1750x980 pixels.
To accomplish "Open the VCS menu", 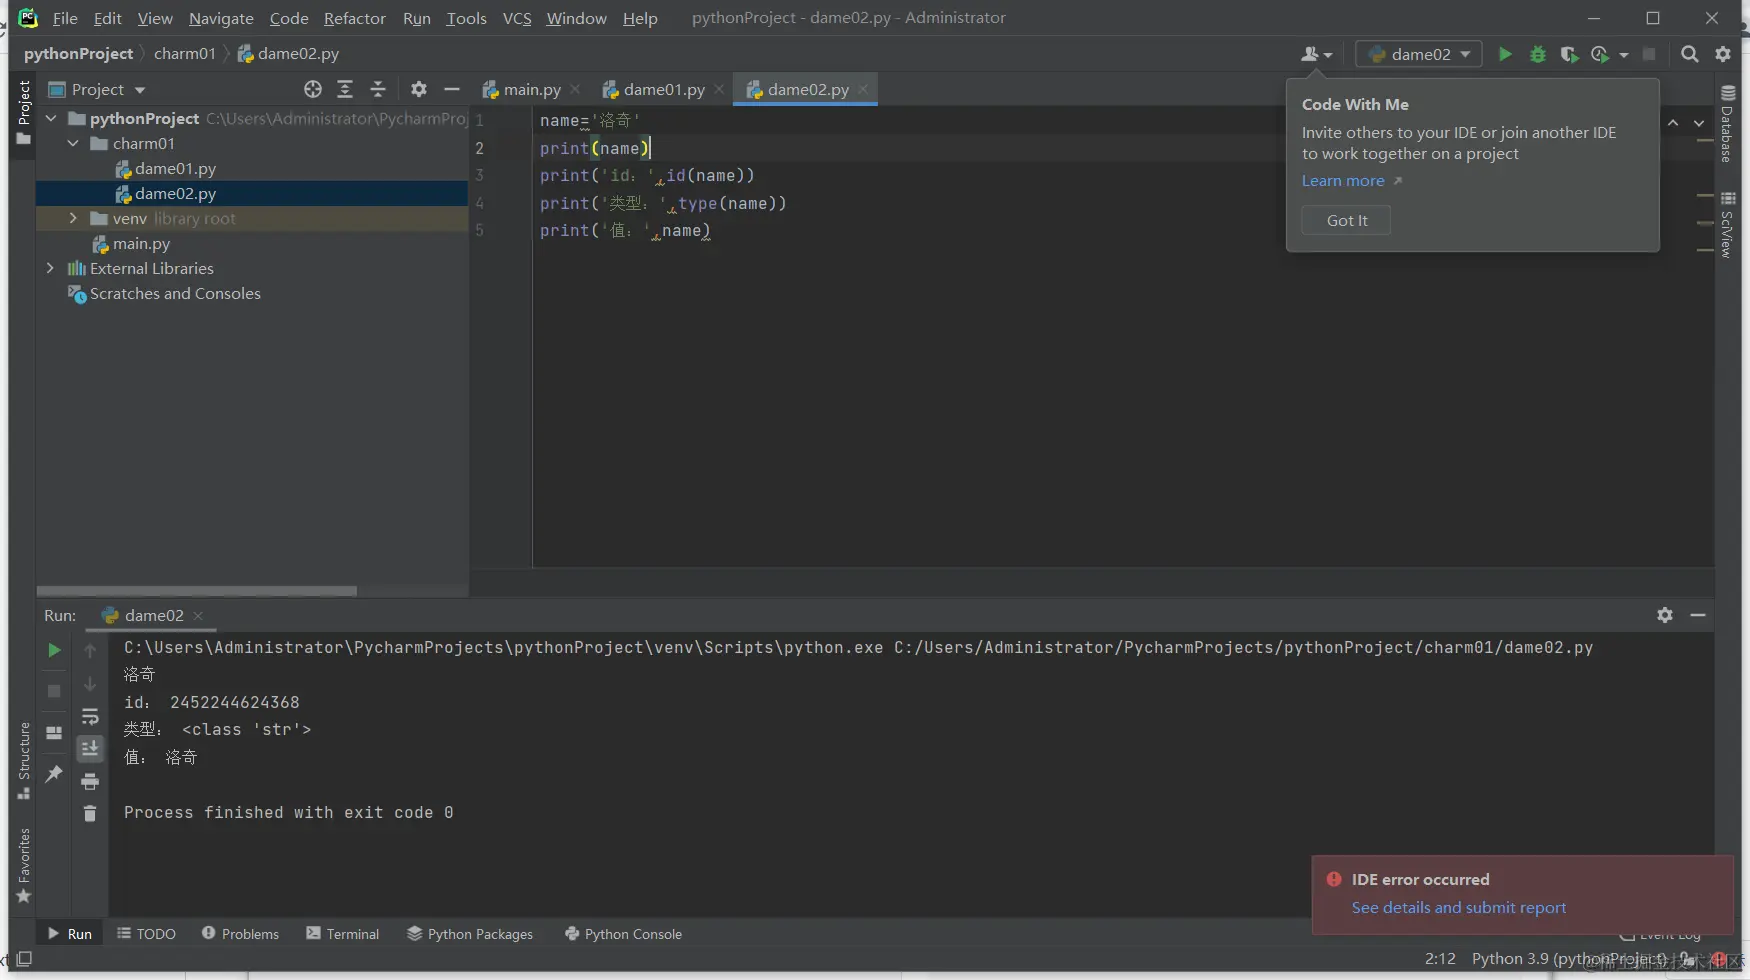I will tap(517, 18).
